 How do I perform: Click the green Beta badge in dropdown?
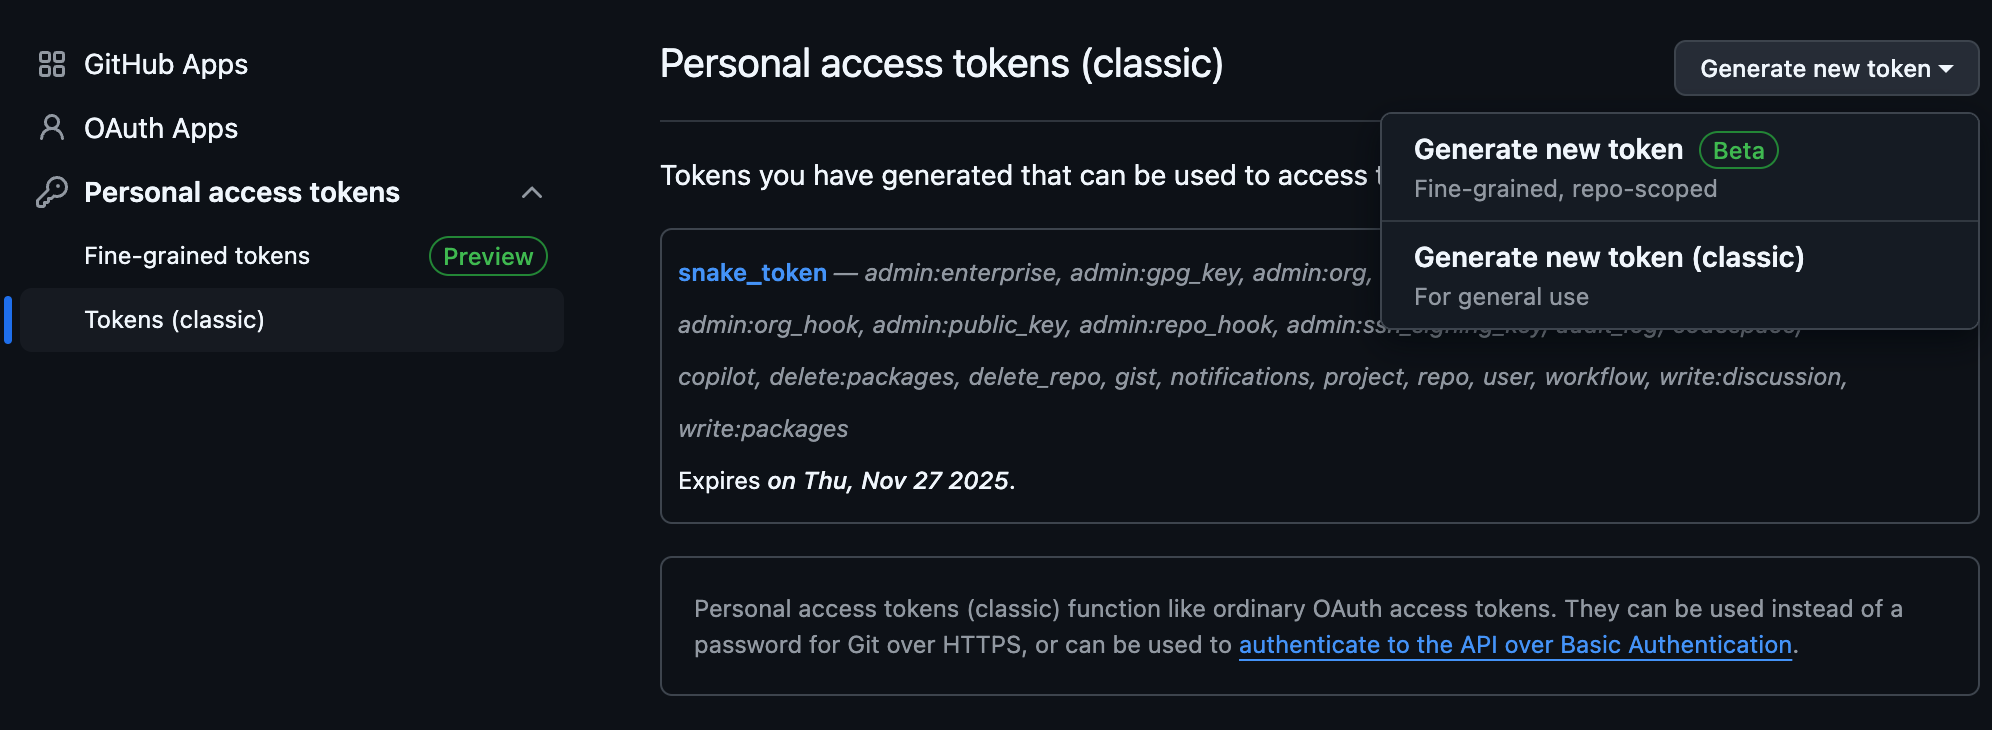(x=1738, y=150)
